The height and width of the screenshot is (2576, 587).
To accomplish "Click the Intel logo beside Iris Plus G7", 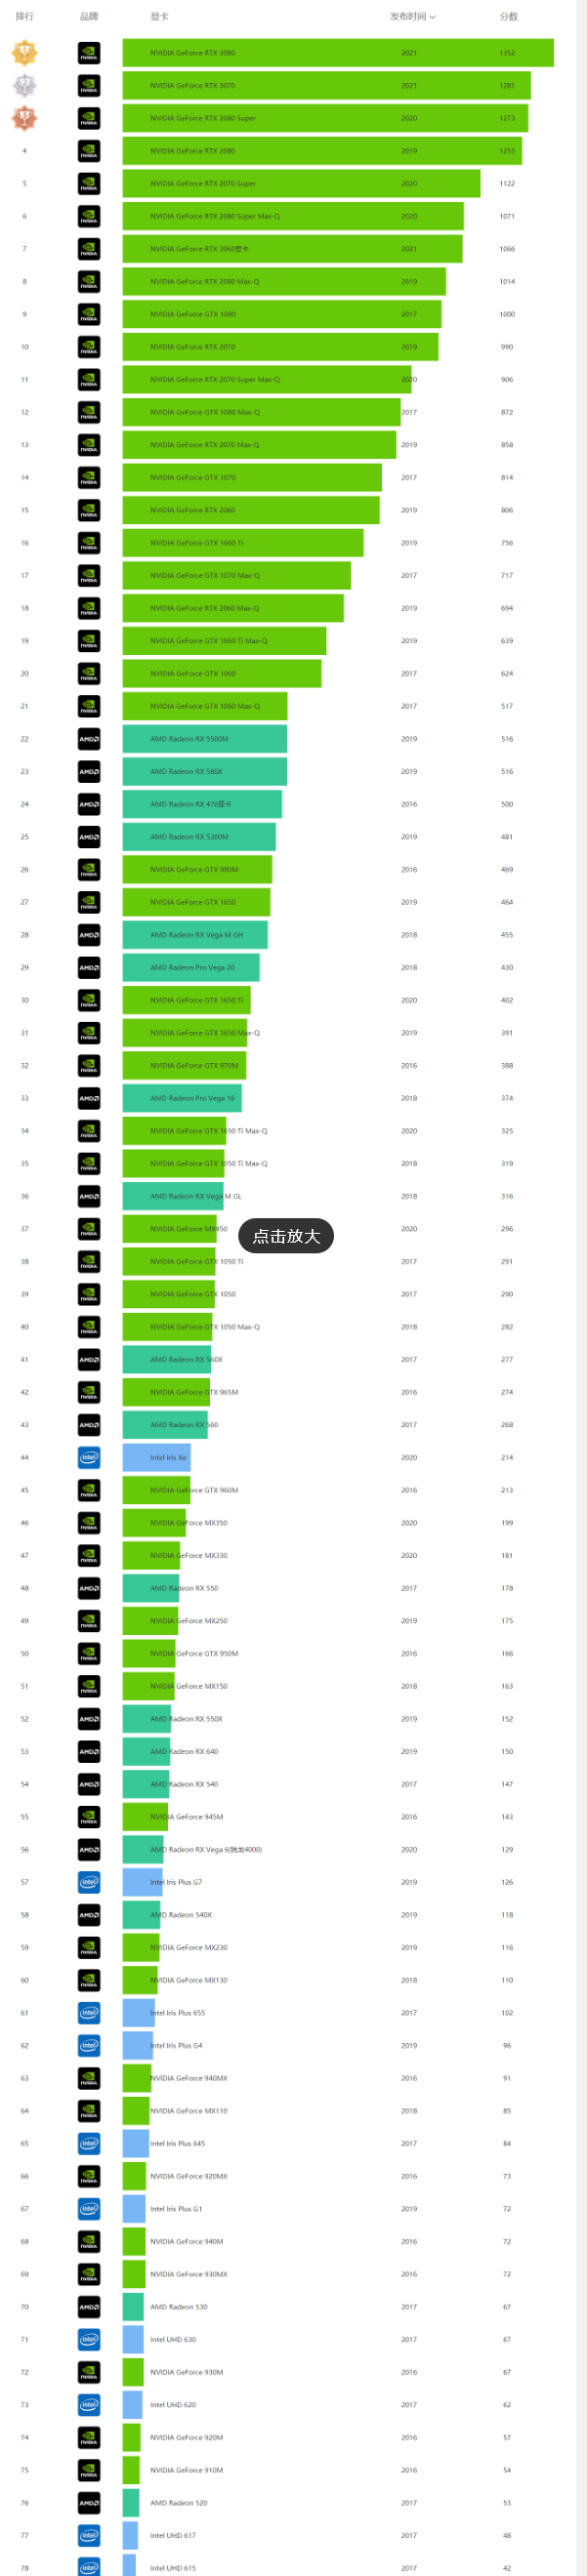I will [x=89, y=1882].
